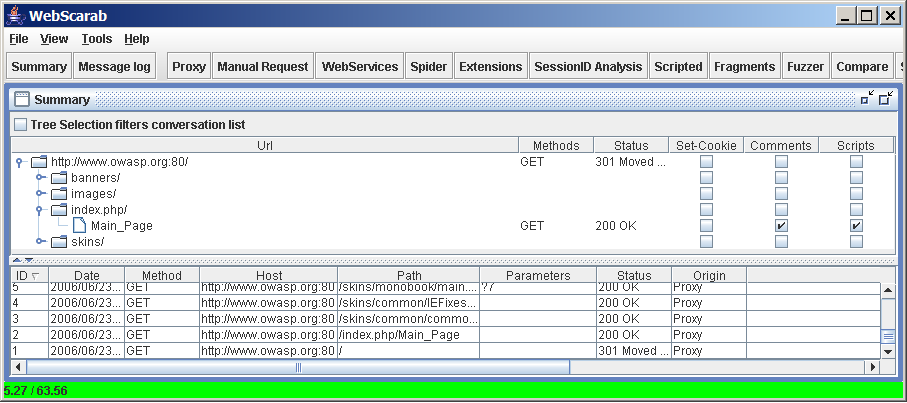This screenshot has width=907, height=403.
Task: Toggle Scripts checkbox for skins row
Action: click(x=857, y=241)
